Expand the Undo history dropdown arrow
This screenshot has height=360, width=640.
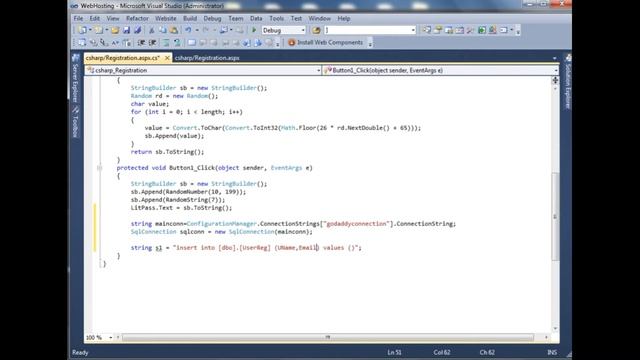click(197, 30)
